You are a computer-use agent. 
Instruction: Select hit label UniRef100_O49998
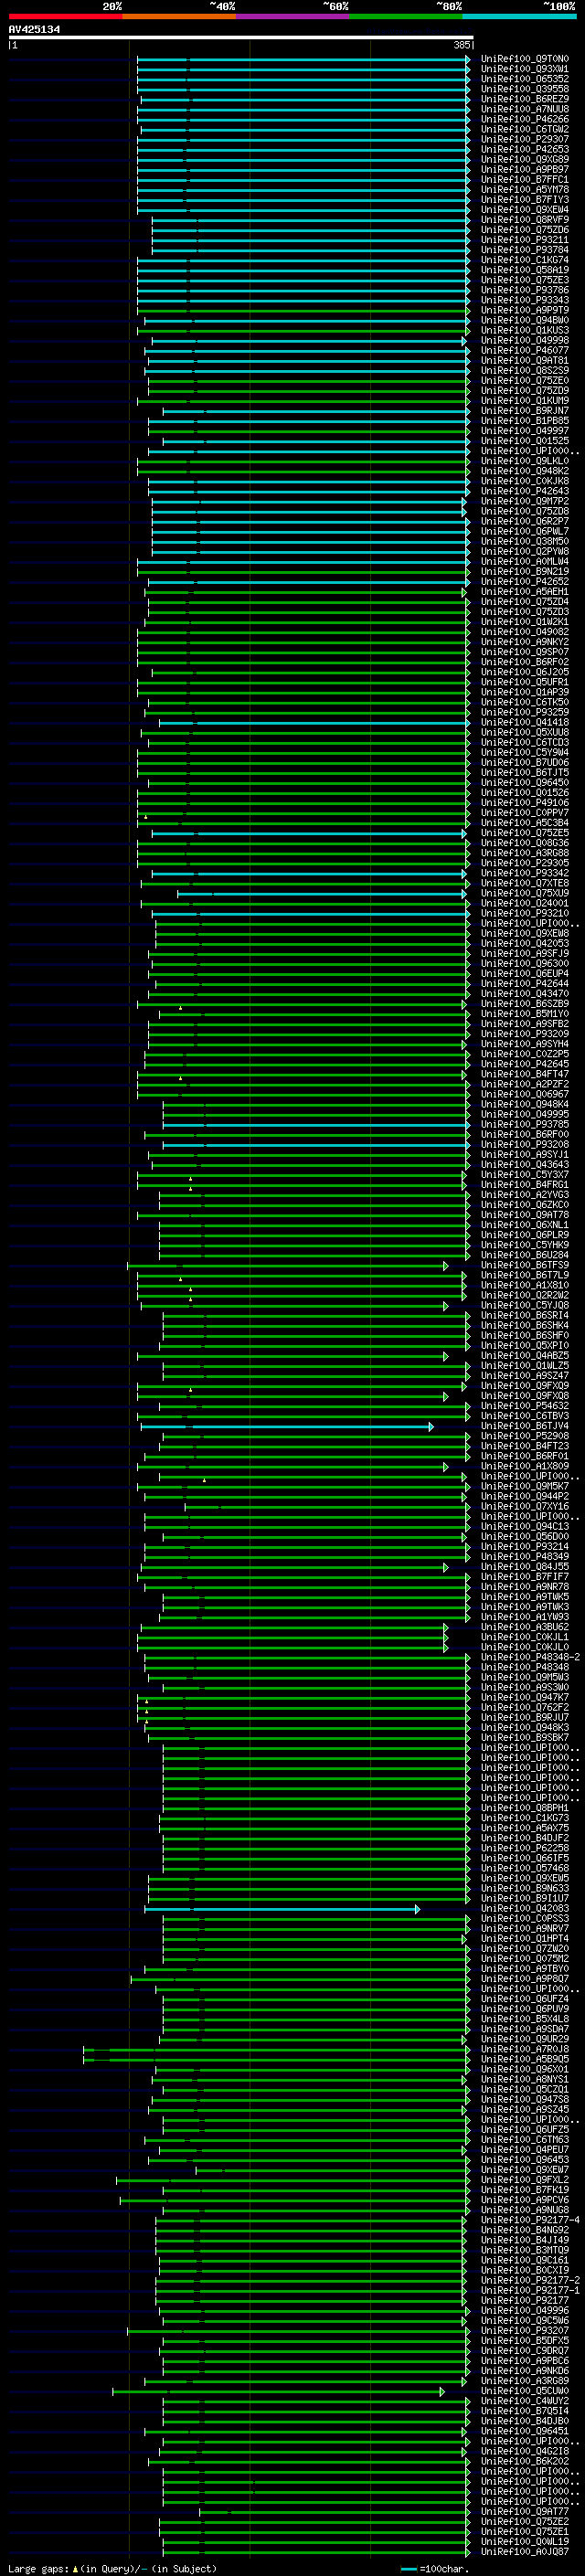525,340
